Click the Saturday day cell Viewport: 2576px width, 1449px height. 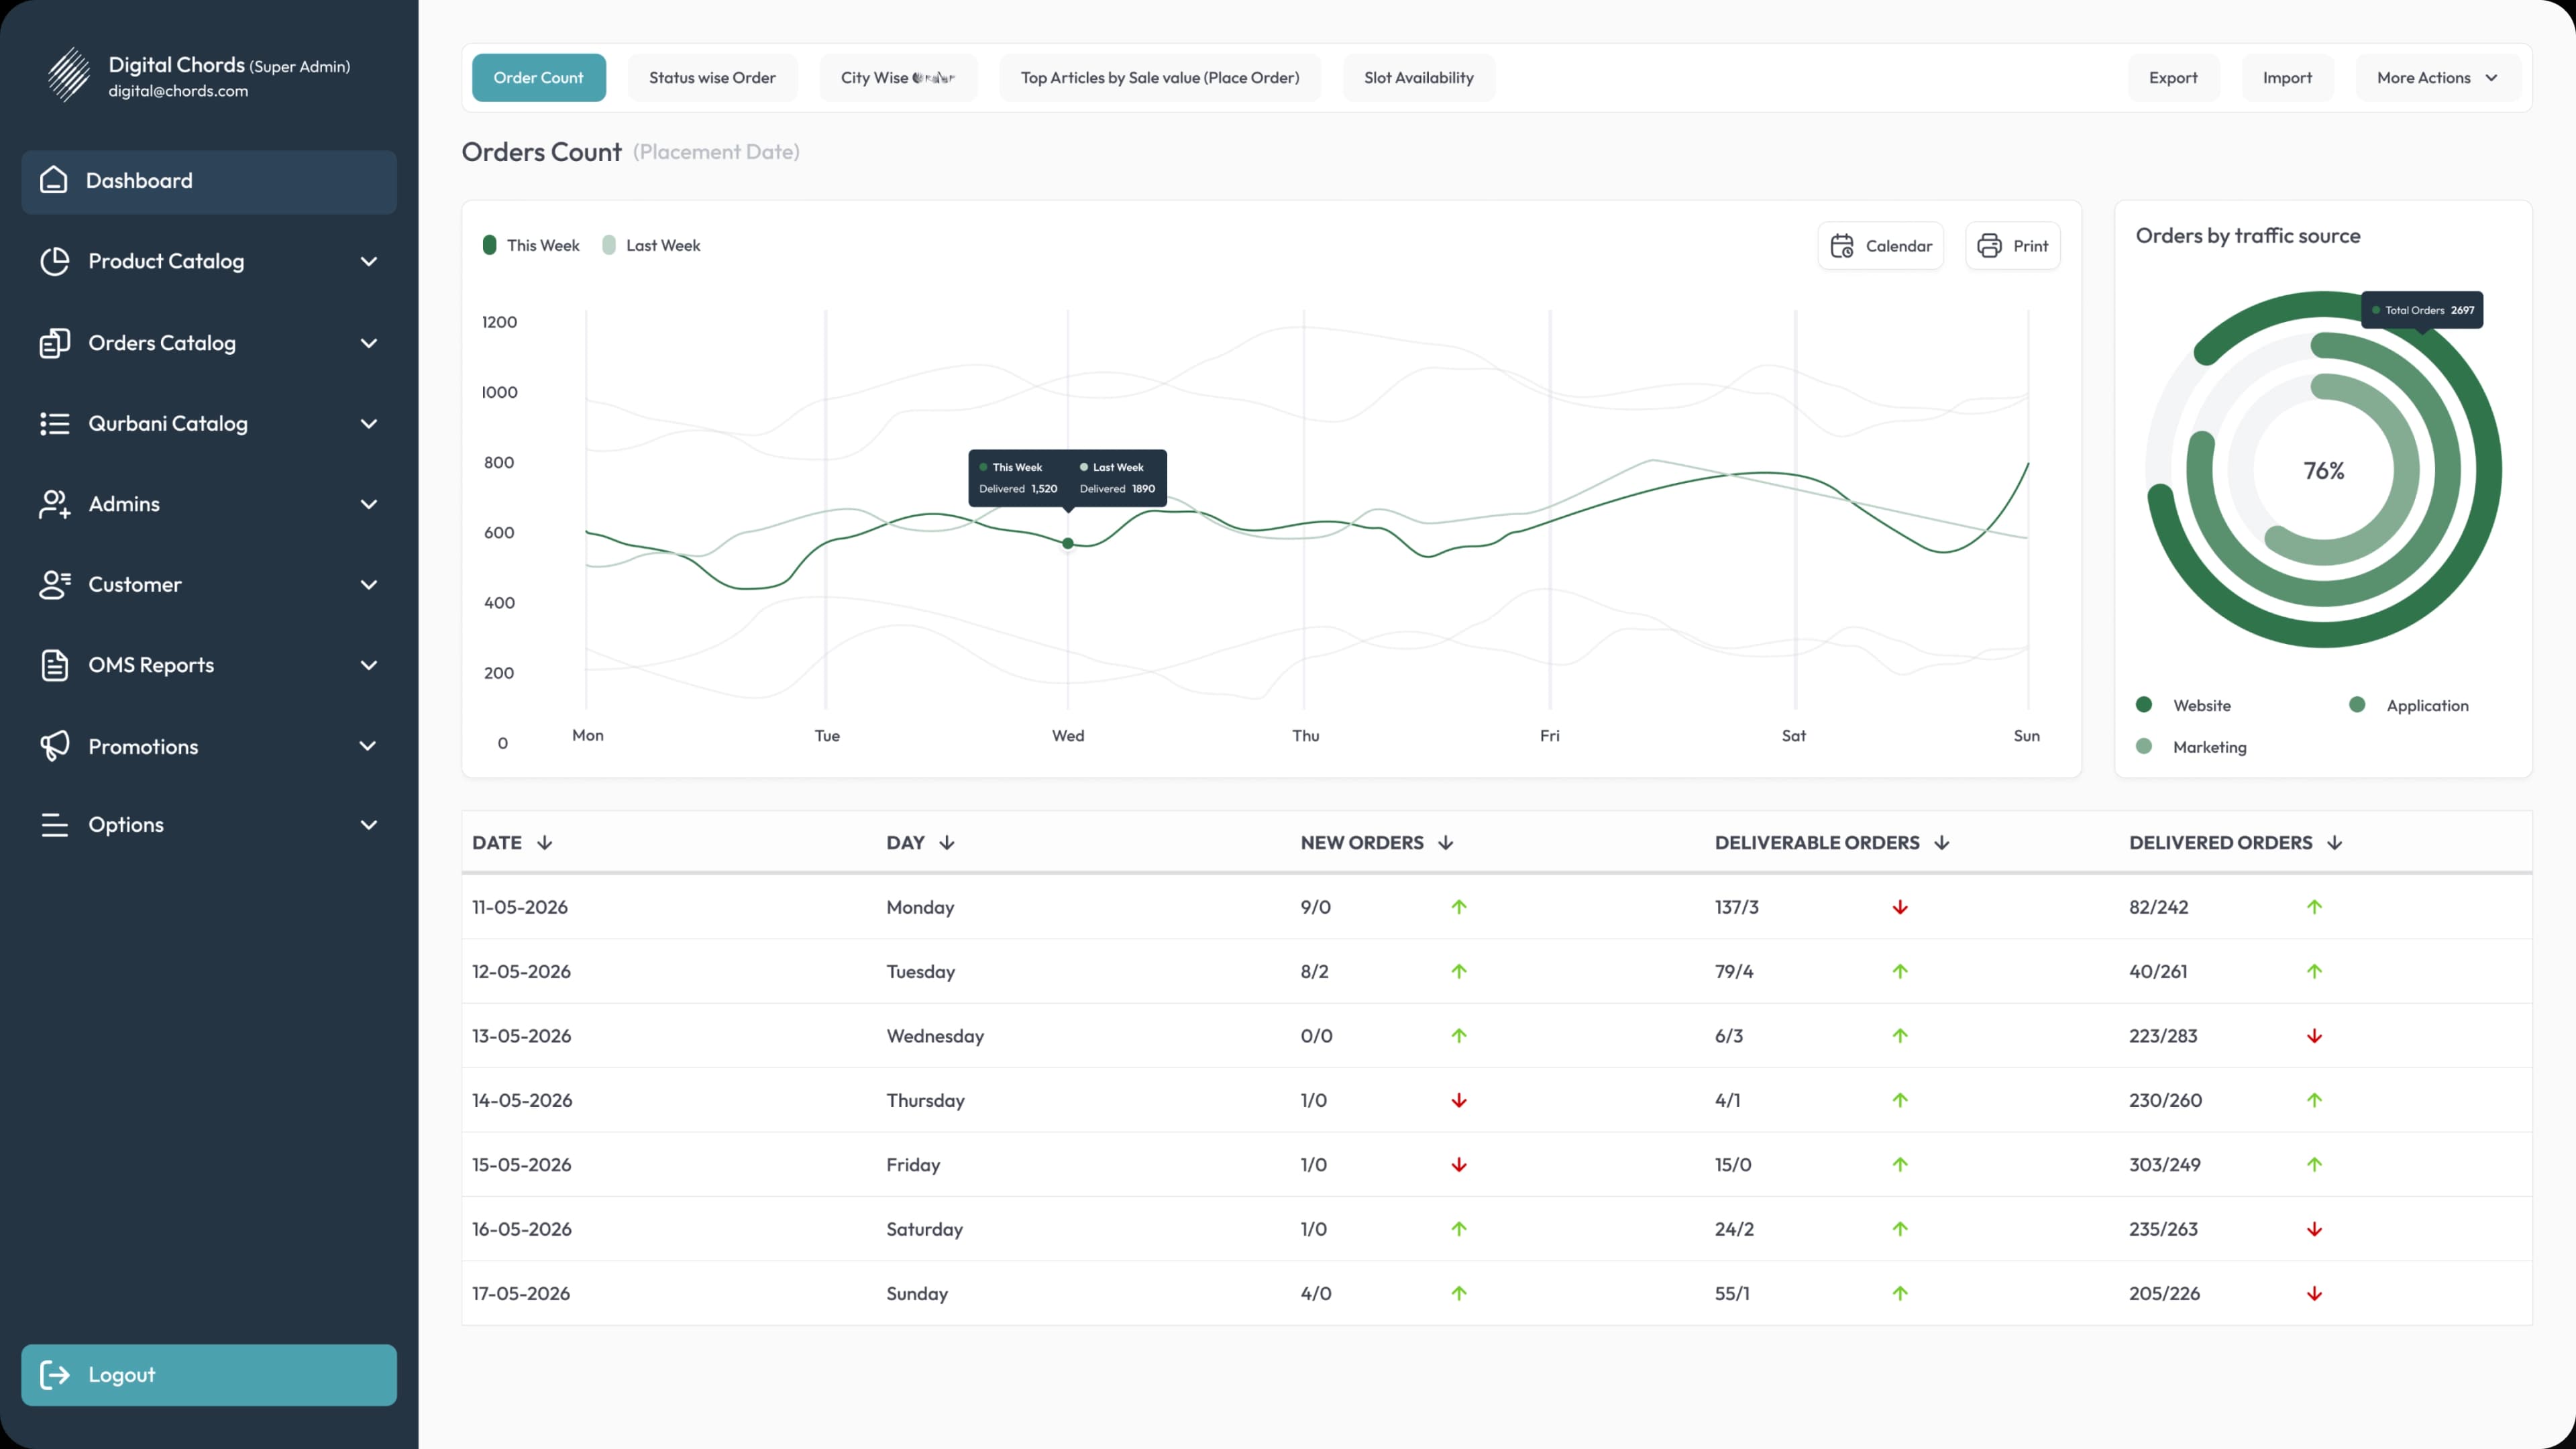pos(924,1229)
